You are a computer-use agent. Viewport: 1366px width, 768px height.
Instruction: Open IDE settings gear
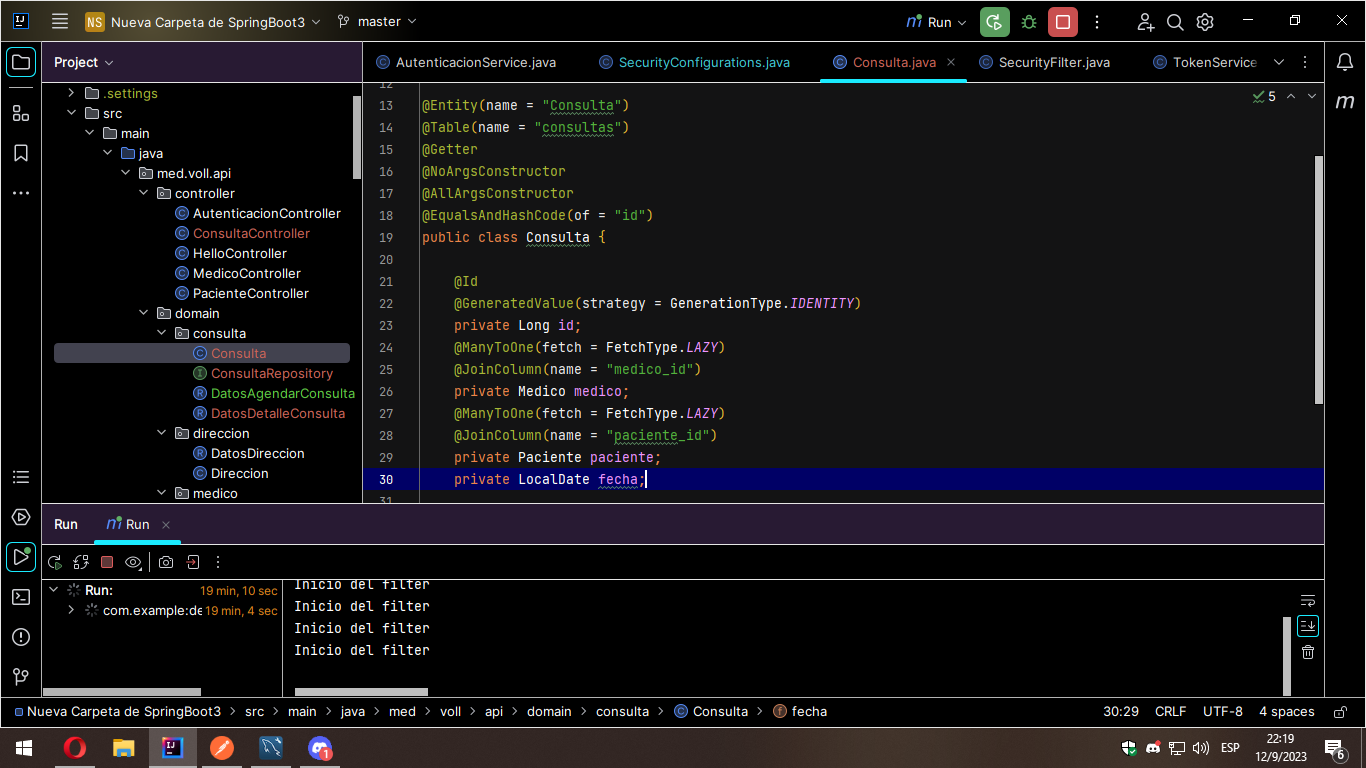coord(1205,22)
